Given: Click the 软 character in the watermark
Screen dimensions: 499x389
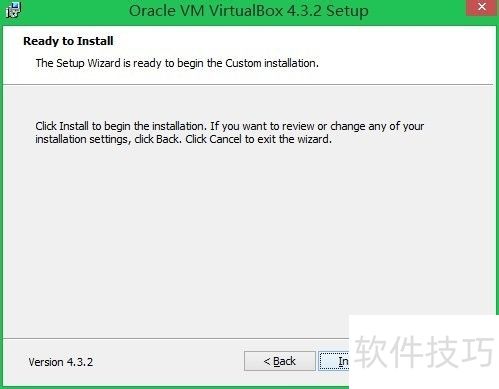Looking at the screenshot, I should tap(370, 351).
